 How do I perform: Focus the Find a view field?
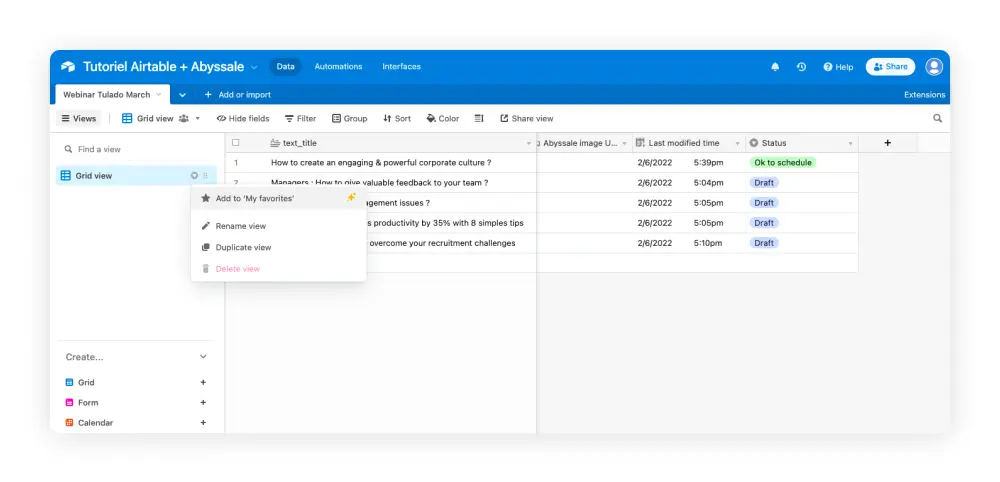135,149
